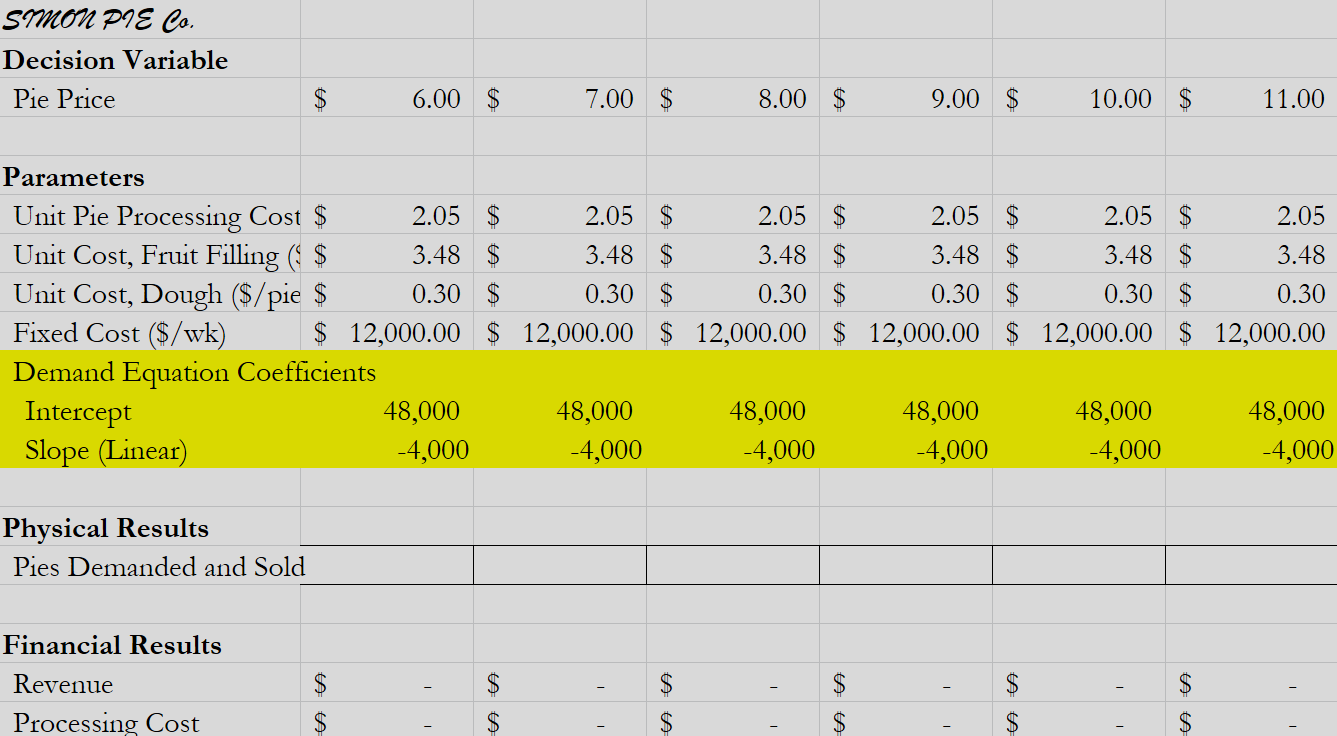The image size is (1337, 736).
Task: Select fixed cost 12,000.00 in the 8.00 price column
Action: click(x=733, y=333)
